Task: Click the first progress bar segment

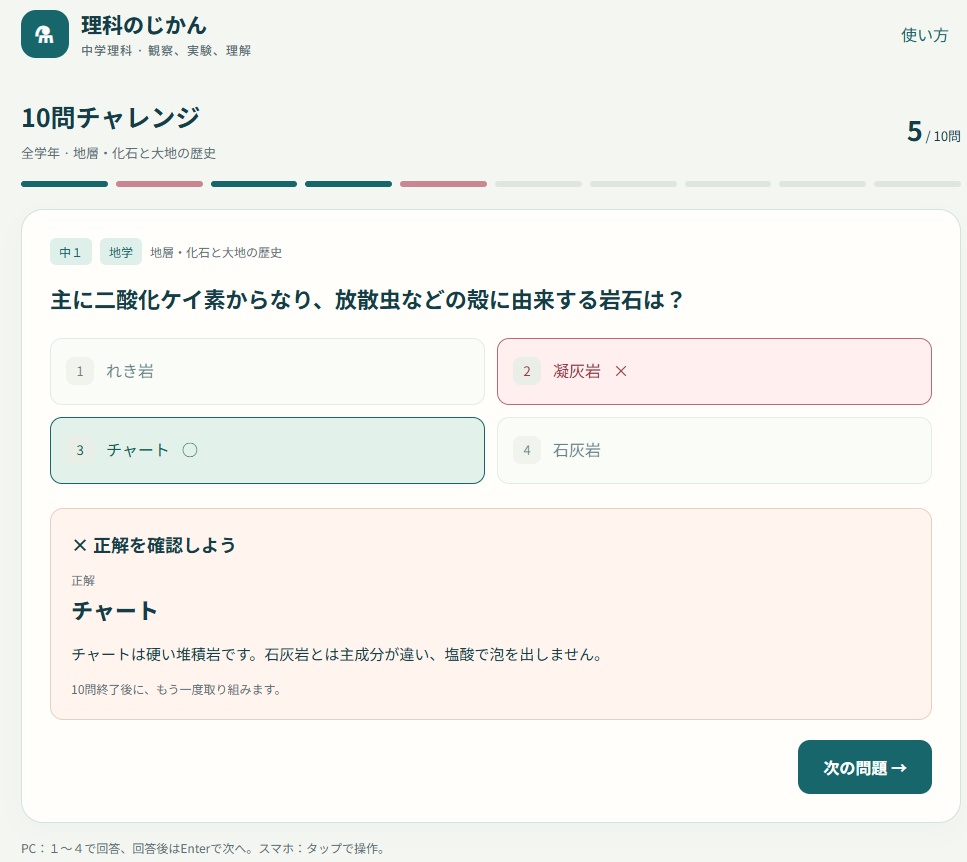Action: click(64, 184)
